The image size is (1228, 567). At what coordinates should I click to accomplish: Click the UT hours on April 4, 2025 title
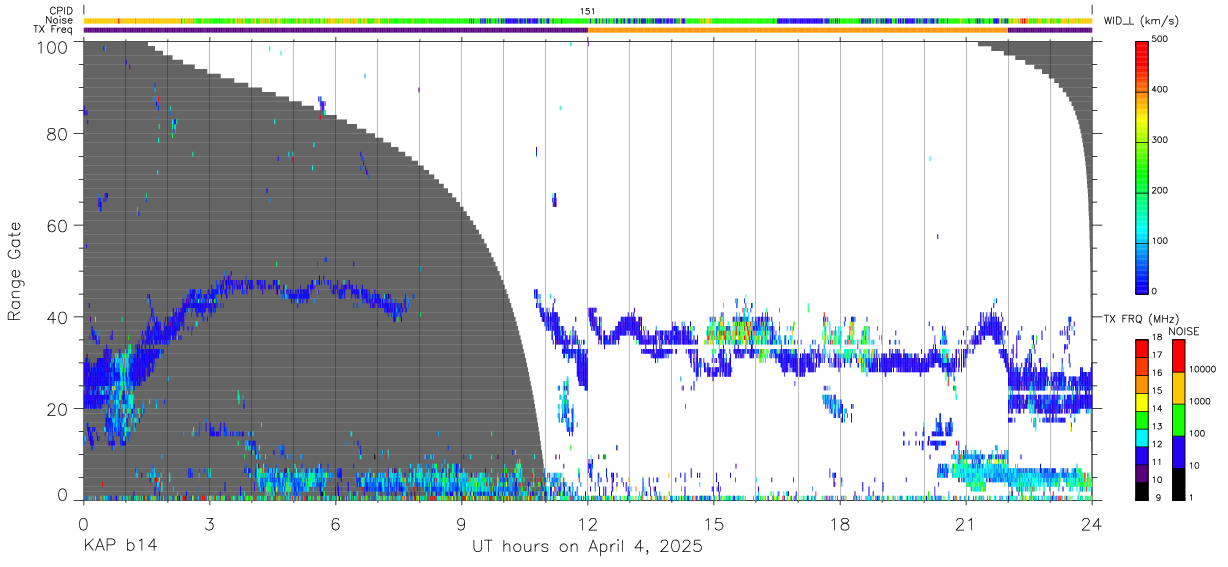point(587,547)
